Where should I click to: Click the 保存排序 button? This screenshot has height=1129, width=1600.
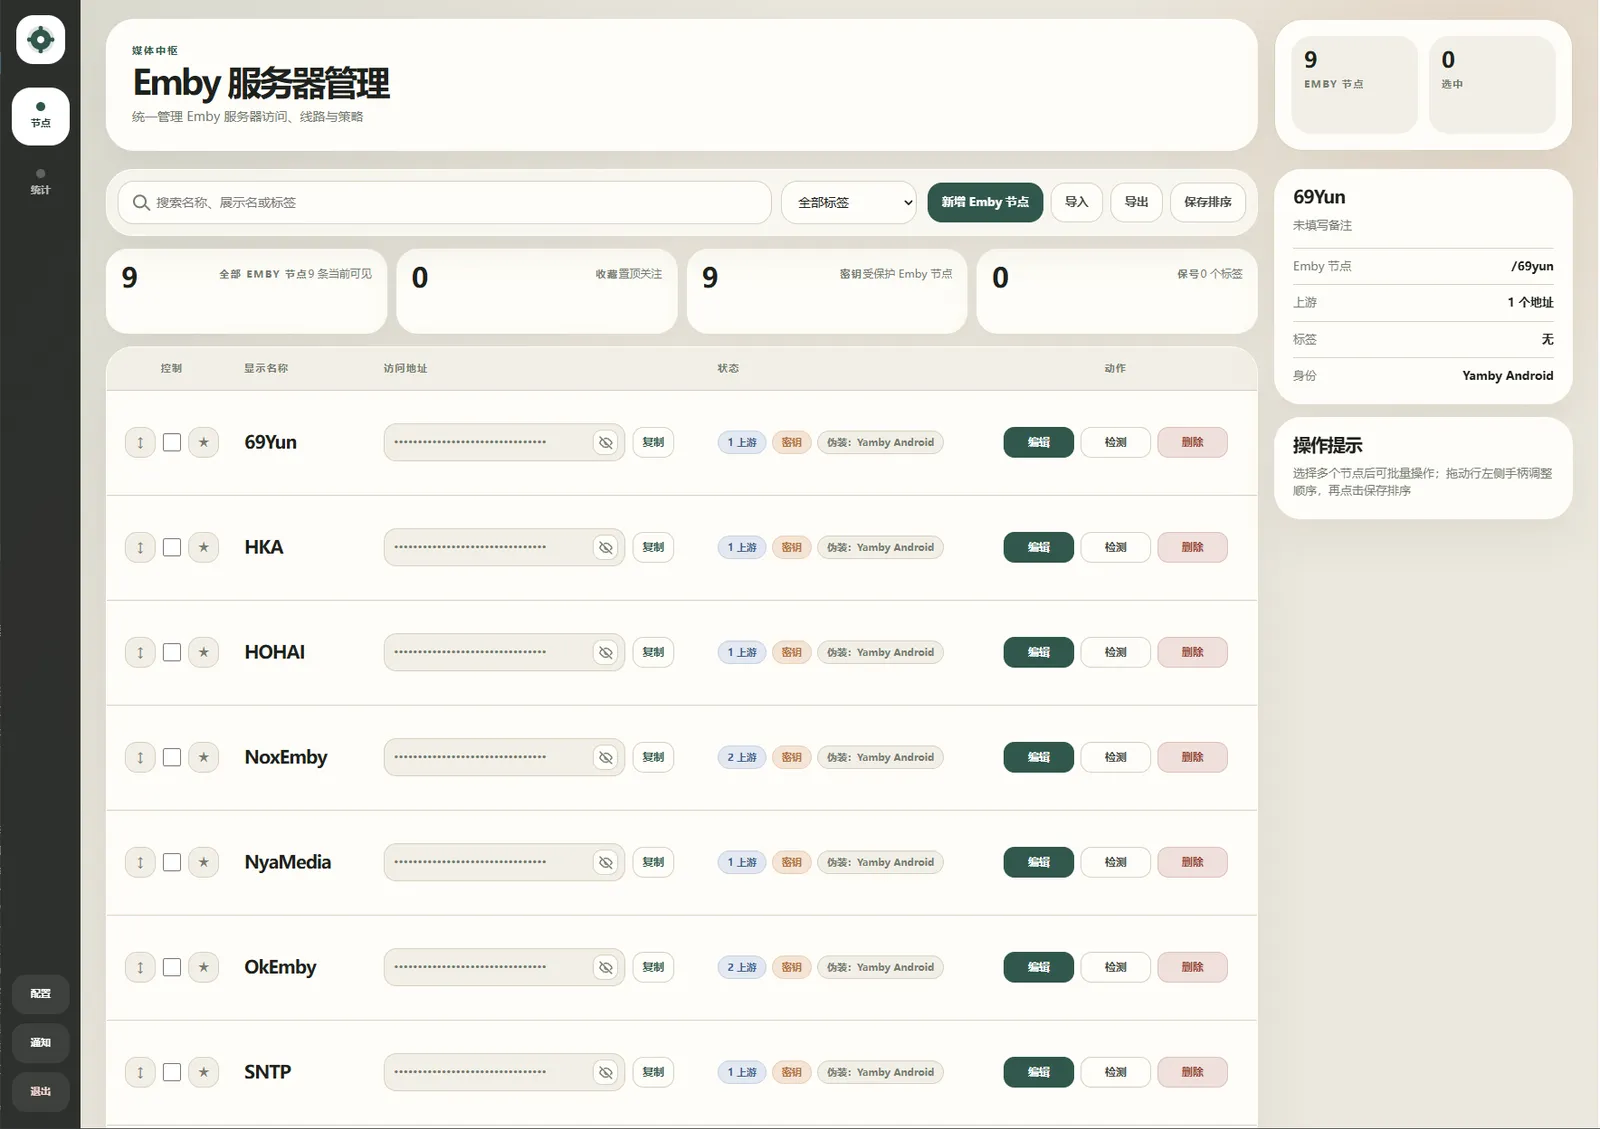click(1208, 202)
